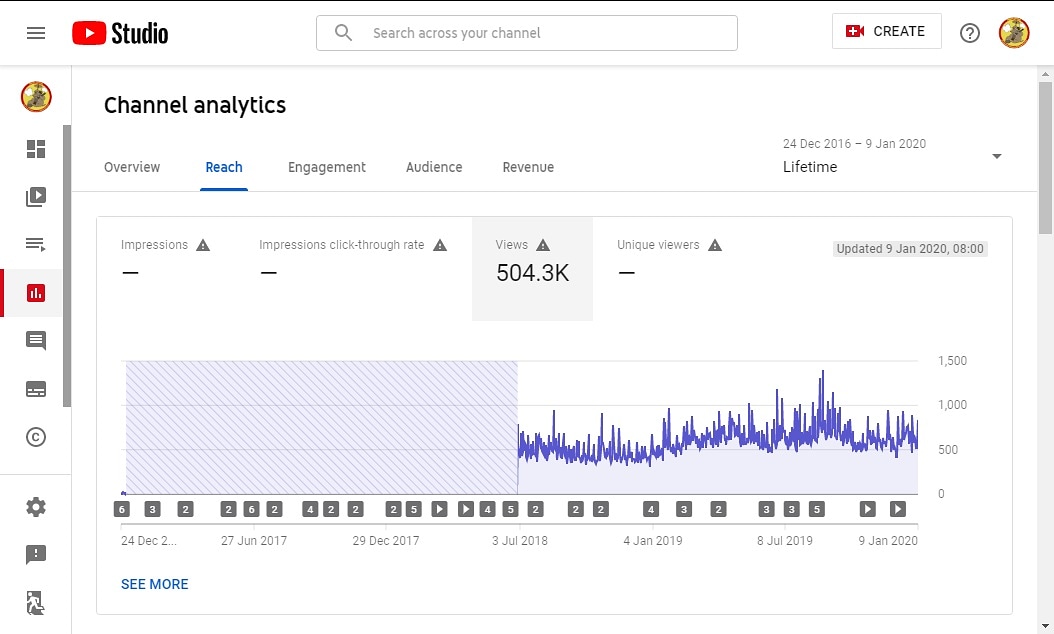Open Playlists from the sidebar
The height and width of the screenshot is (634, 1054).
pos(36,244)
